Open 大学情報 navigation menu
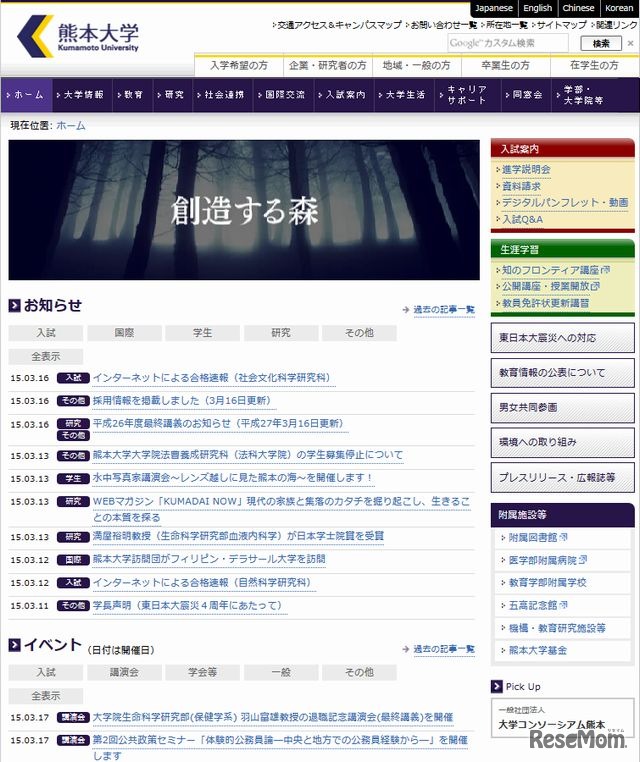Viewport: 640px width, 762px height. (x=82, y=95)
